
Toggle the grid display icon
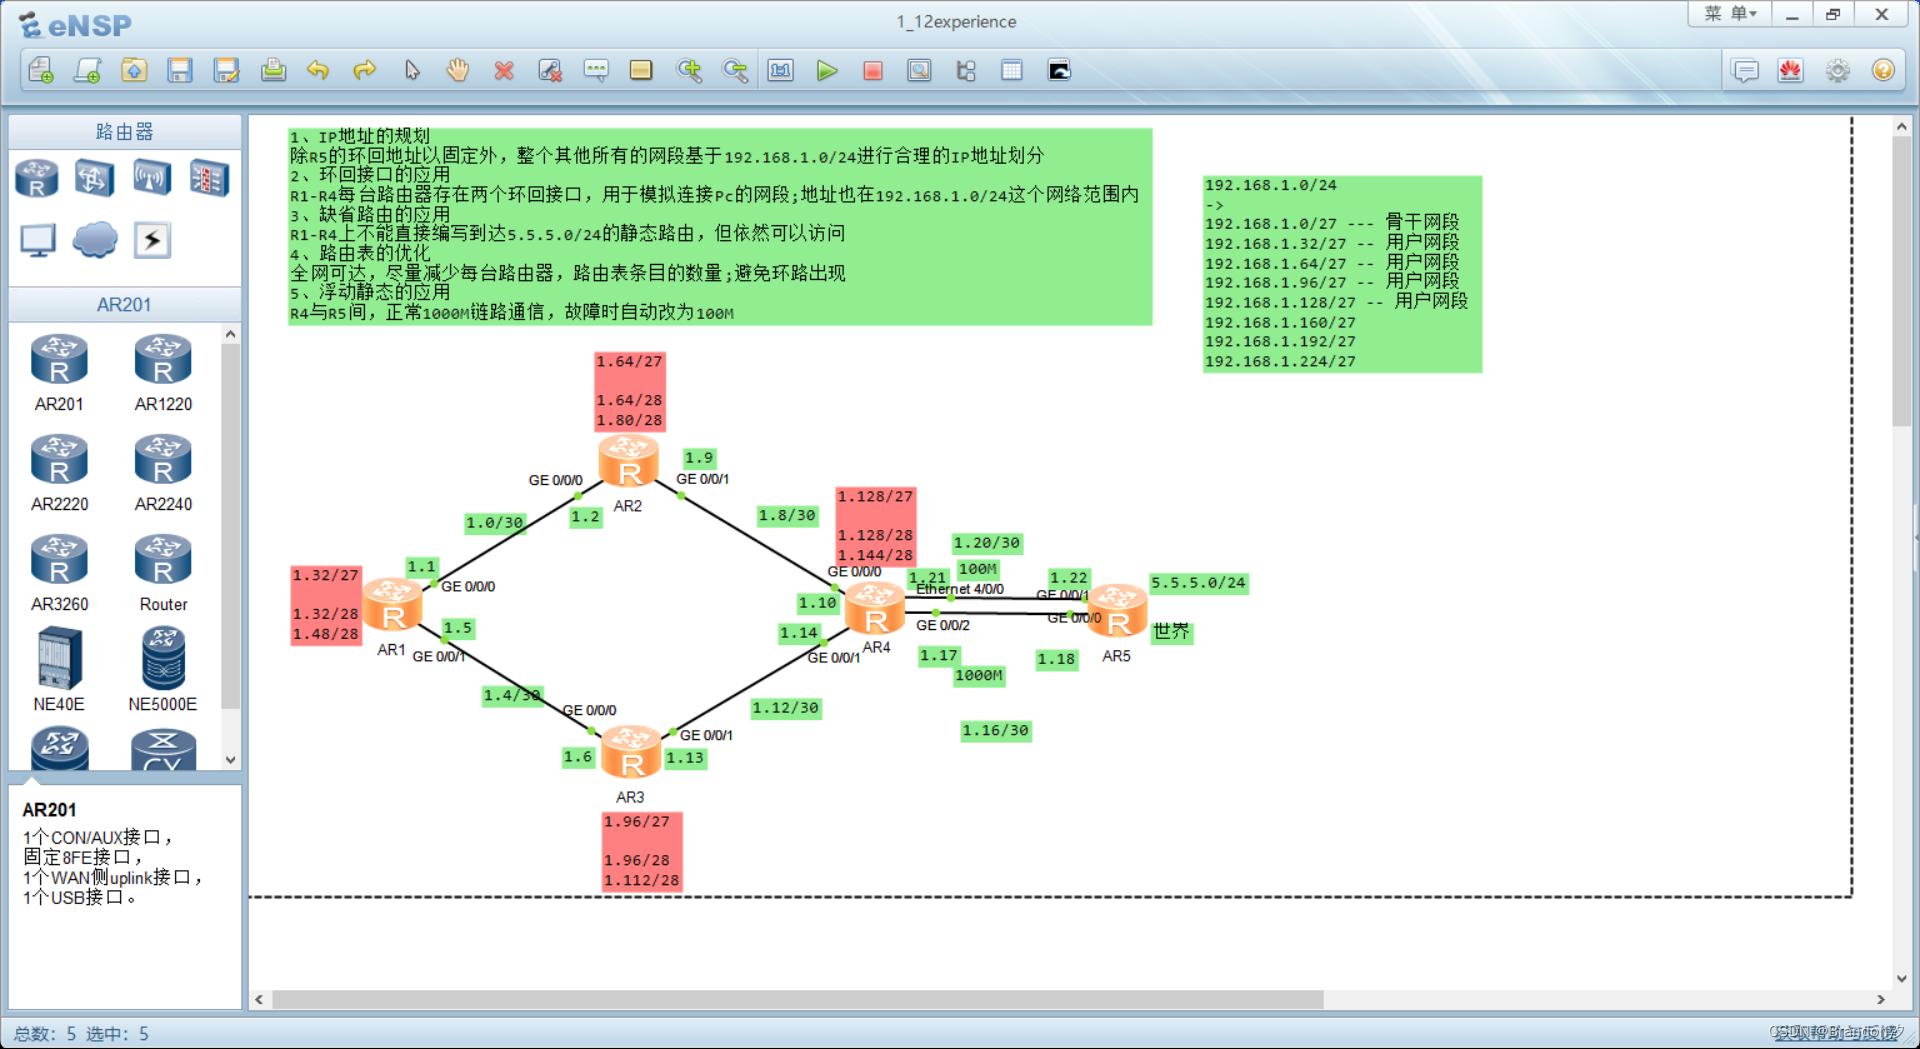pos(1012,70)
